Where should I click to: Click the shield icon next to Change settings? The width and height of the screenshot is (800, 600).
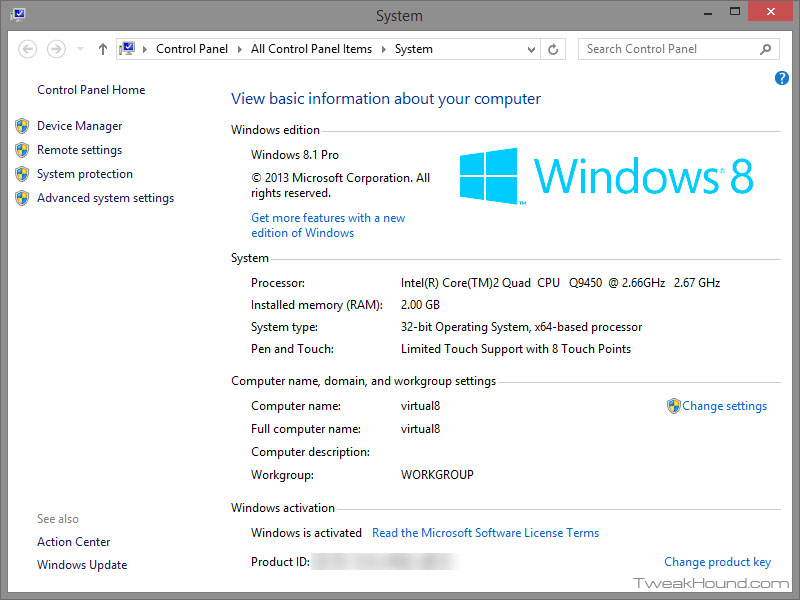click(x=674, y=406)
